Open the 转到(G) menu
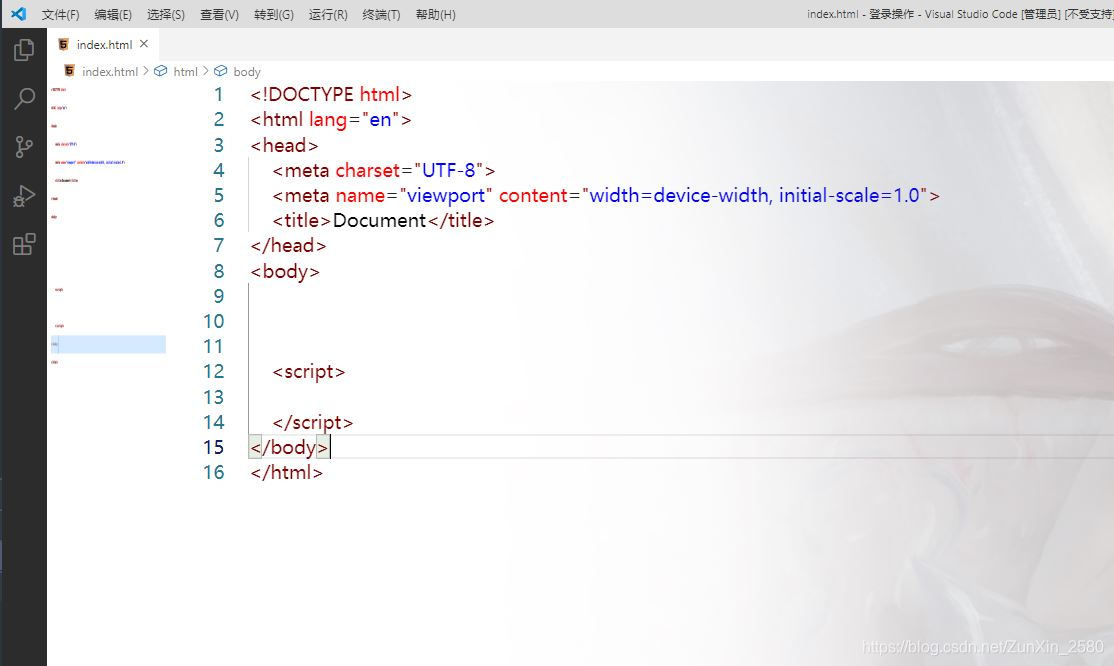The height and width of the screenshot is (666, 1114). (x=274, y=14)
